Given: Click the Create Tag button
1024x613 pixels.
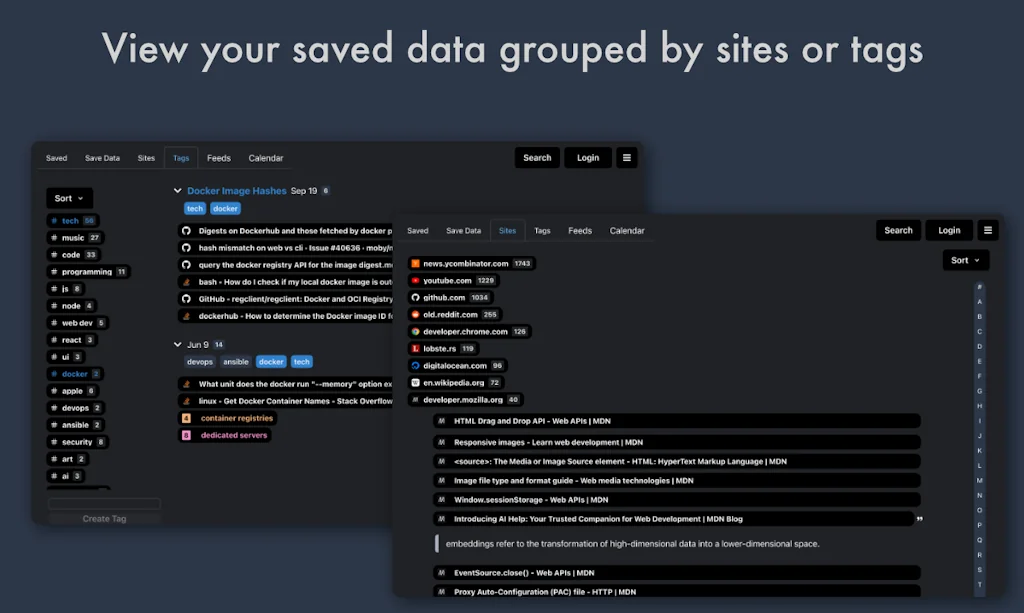Looking at the screenshot, I should (104, 518).
